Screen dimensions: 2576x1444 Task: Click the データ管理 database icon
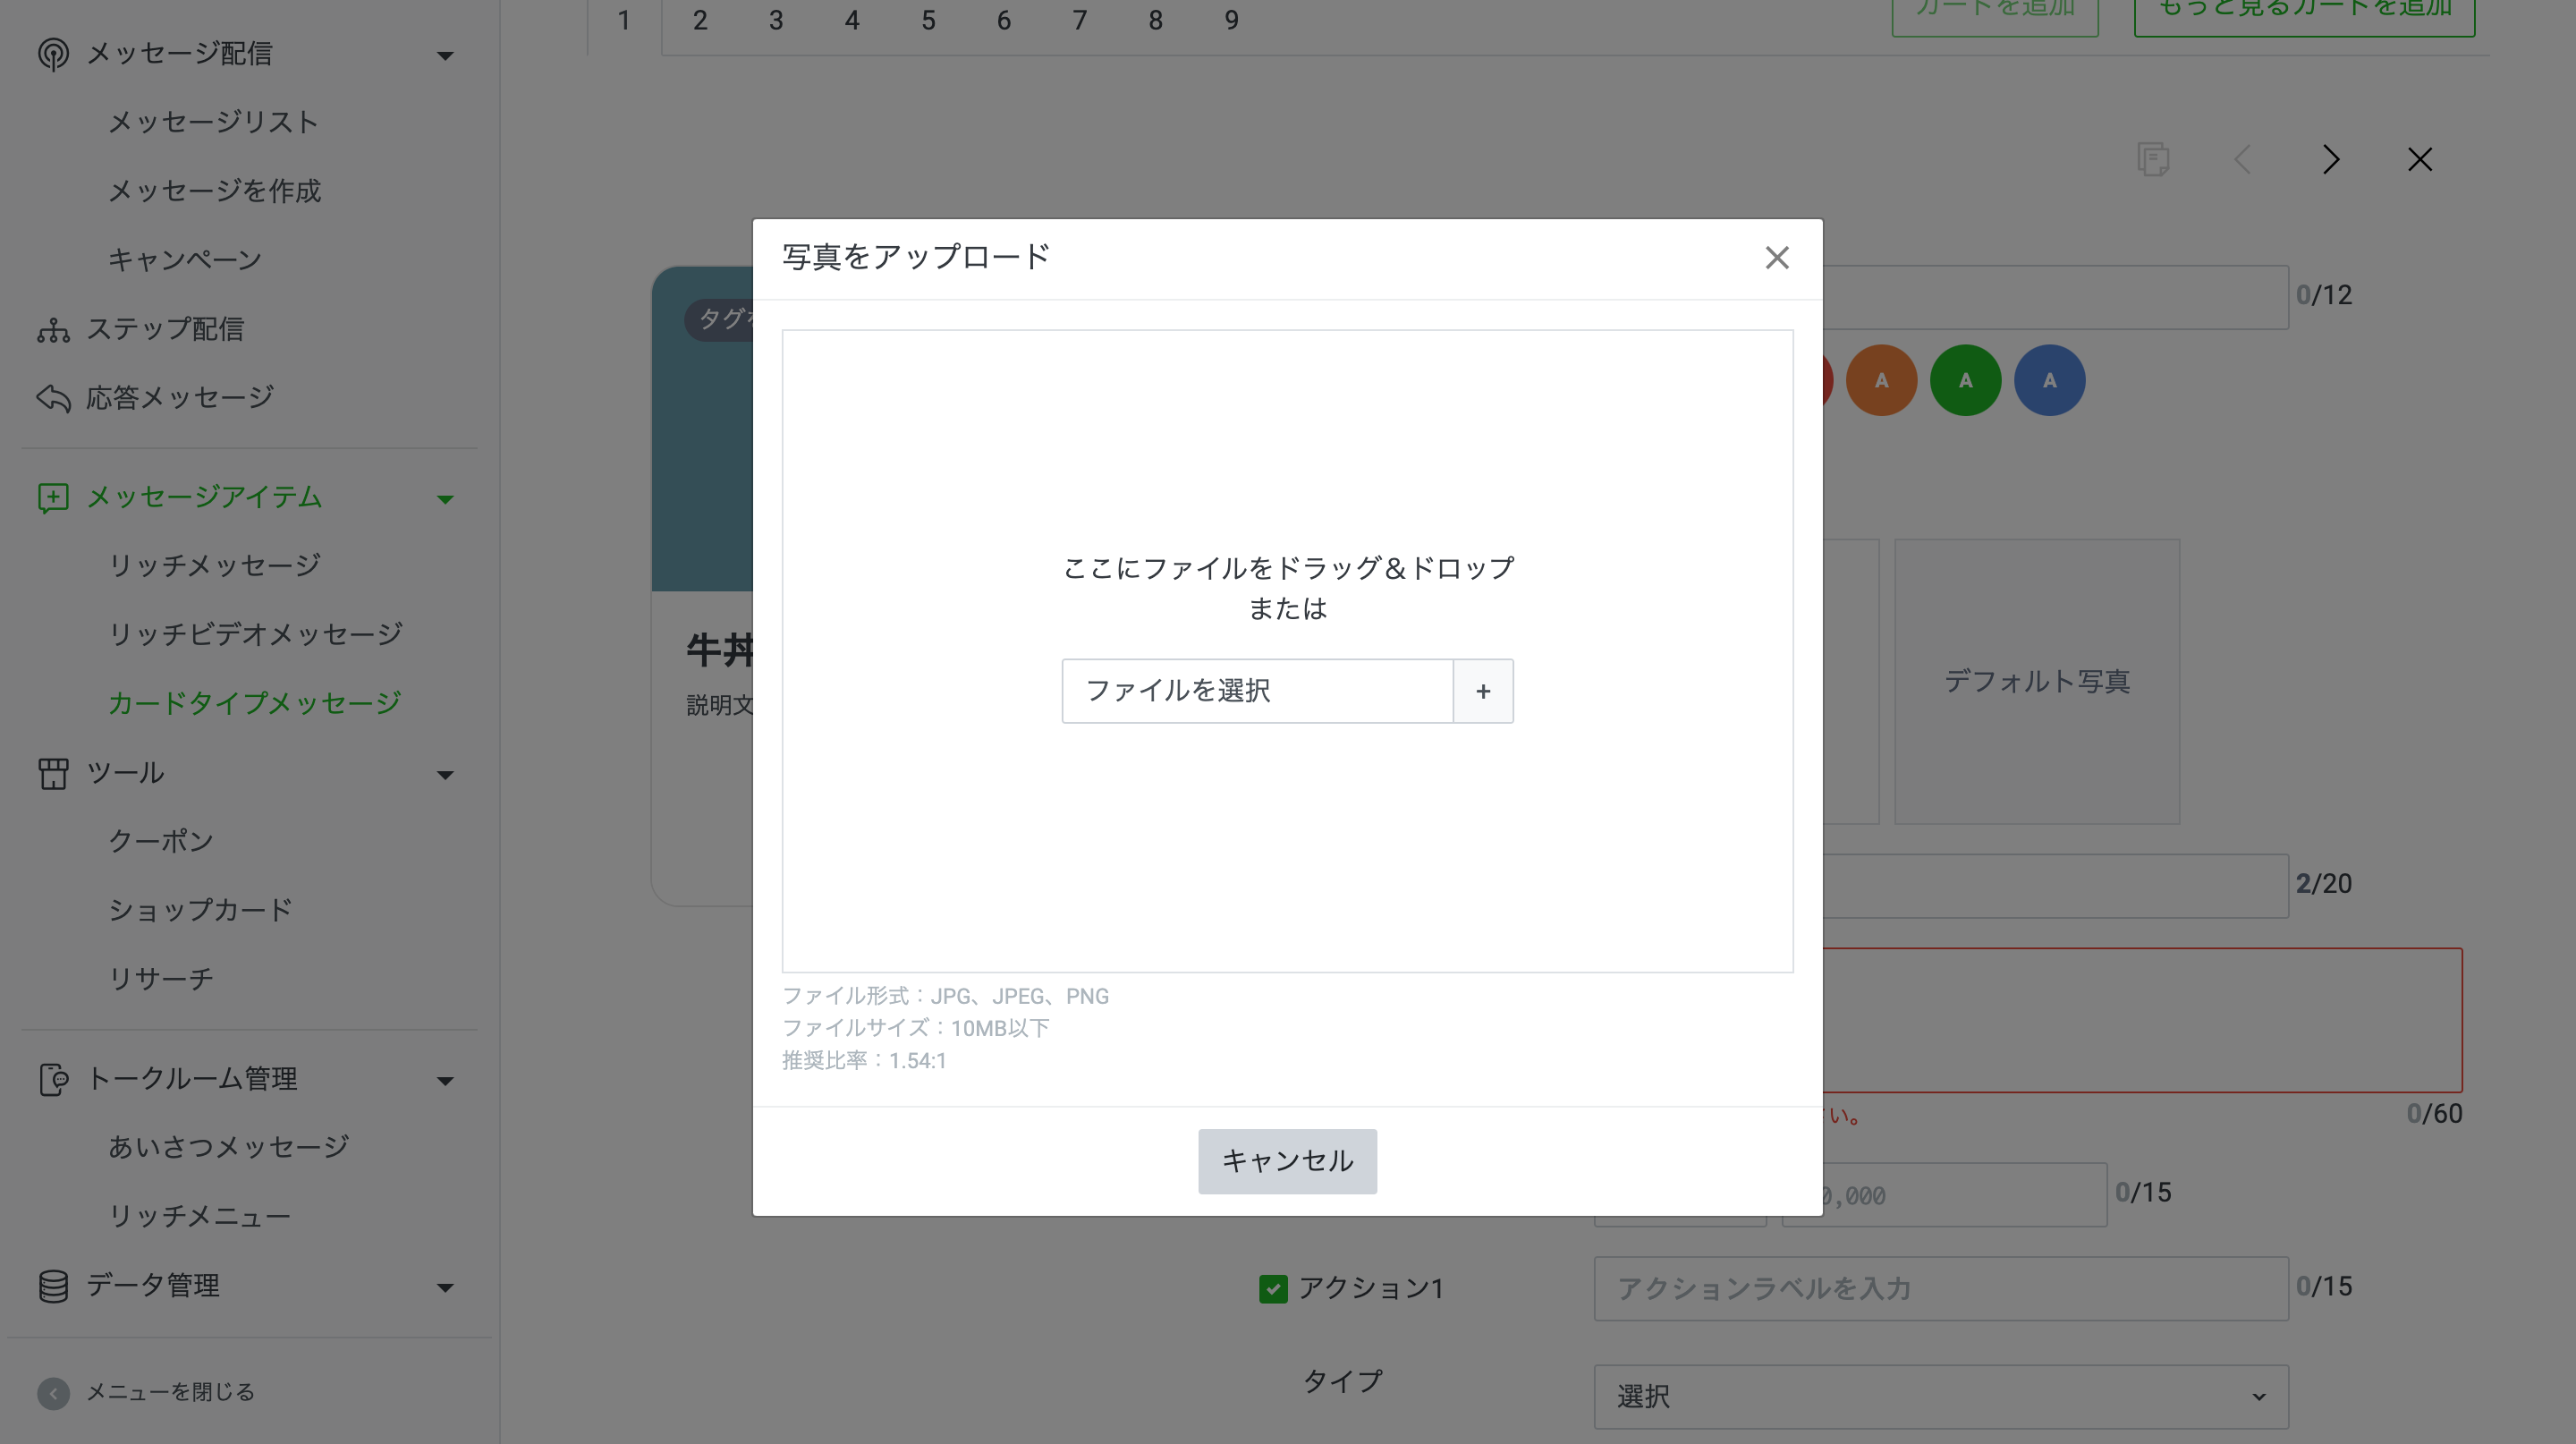tap(53, 1286)
